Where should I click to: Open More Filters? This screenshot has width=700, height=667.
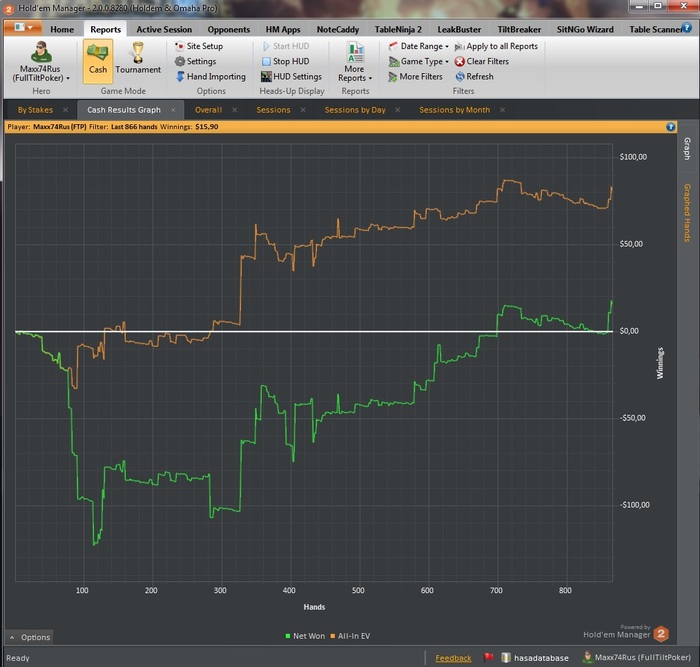pyautogui.click(x=415, y=76)
